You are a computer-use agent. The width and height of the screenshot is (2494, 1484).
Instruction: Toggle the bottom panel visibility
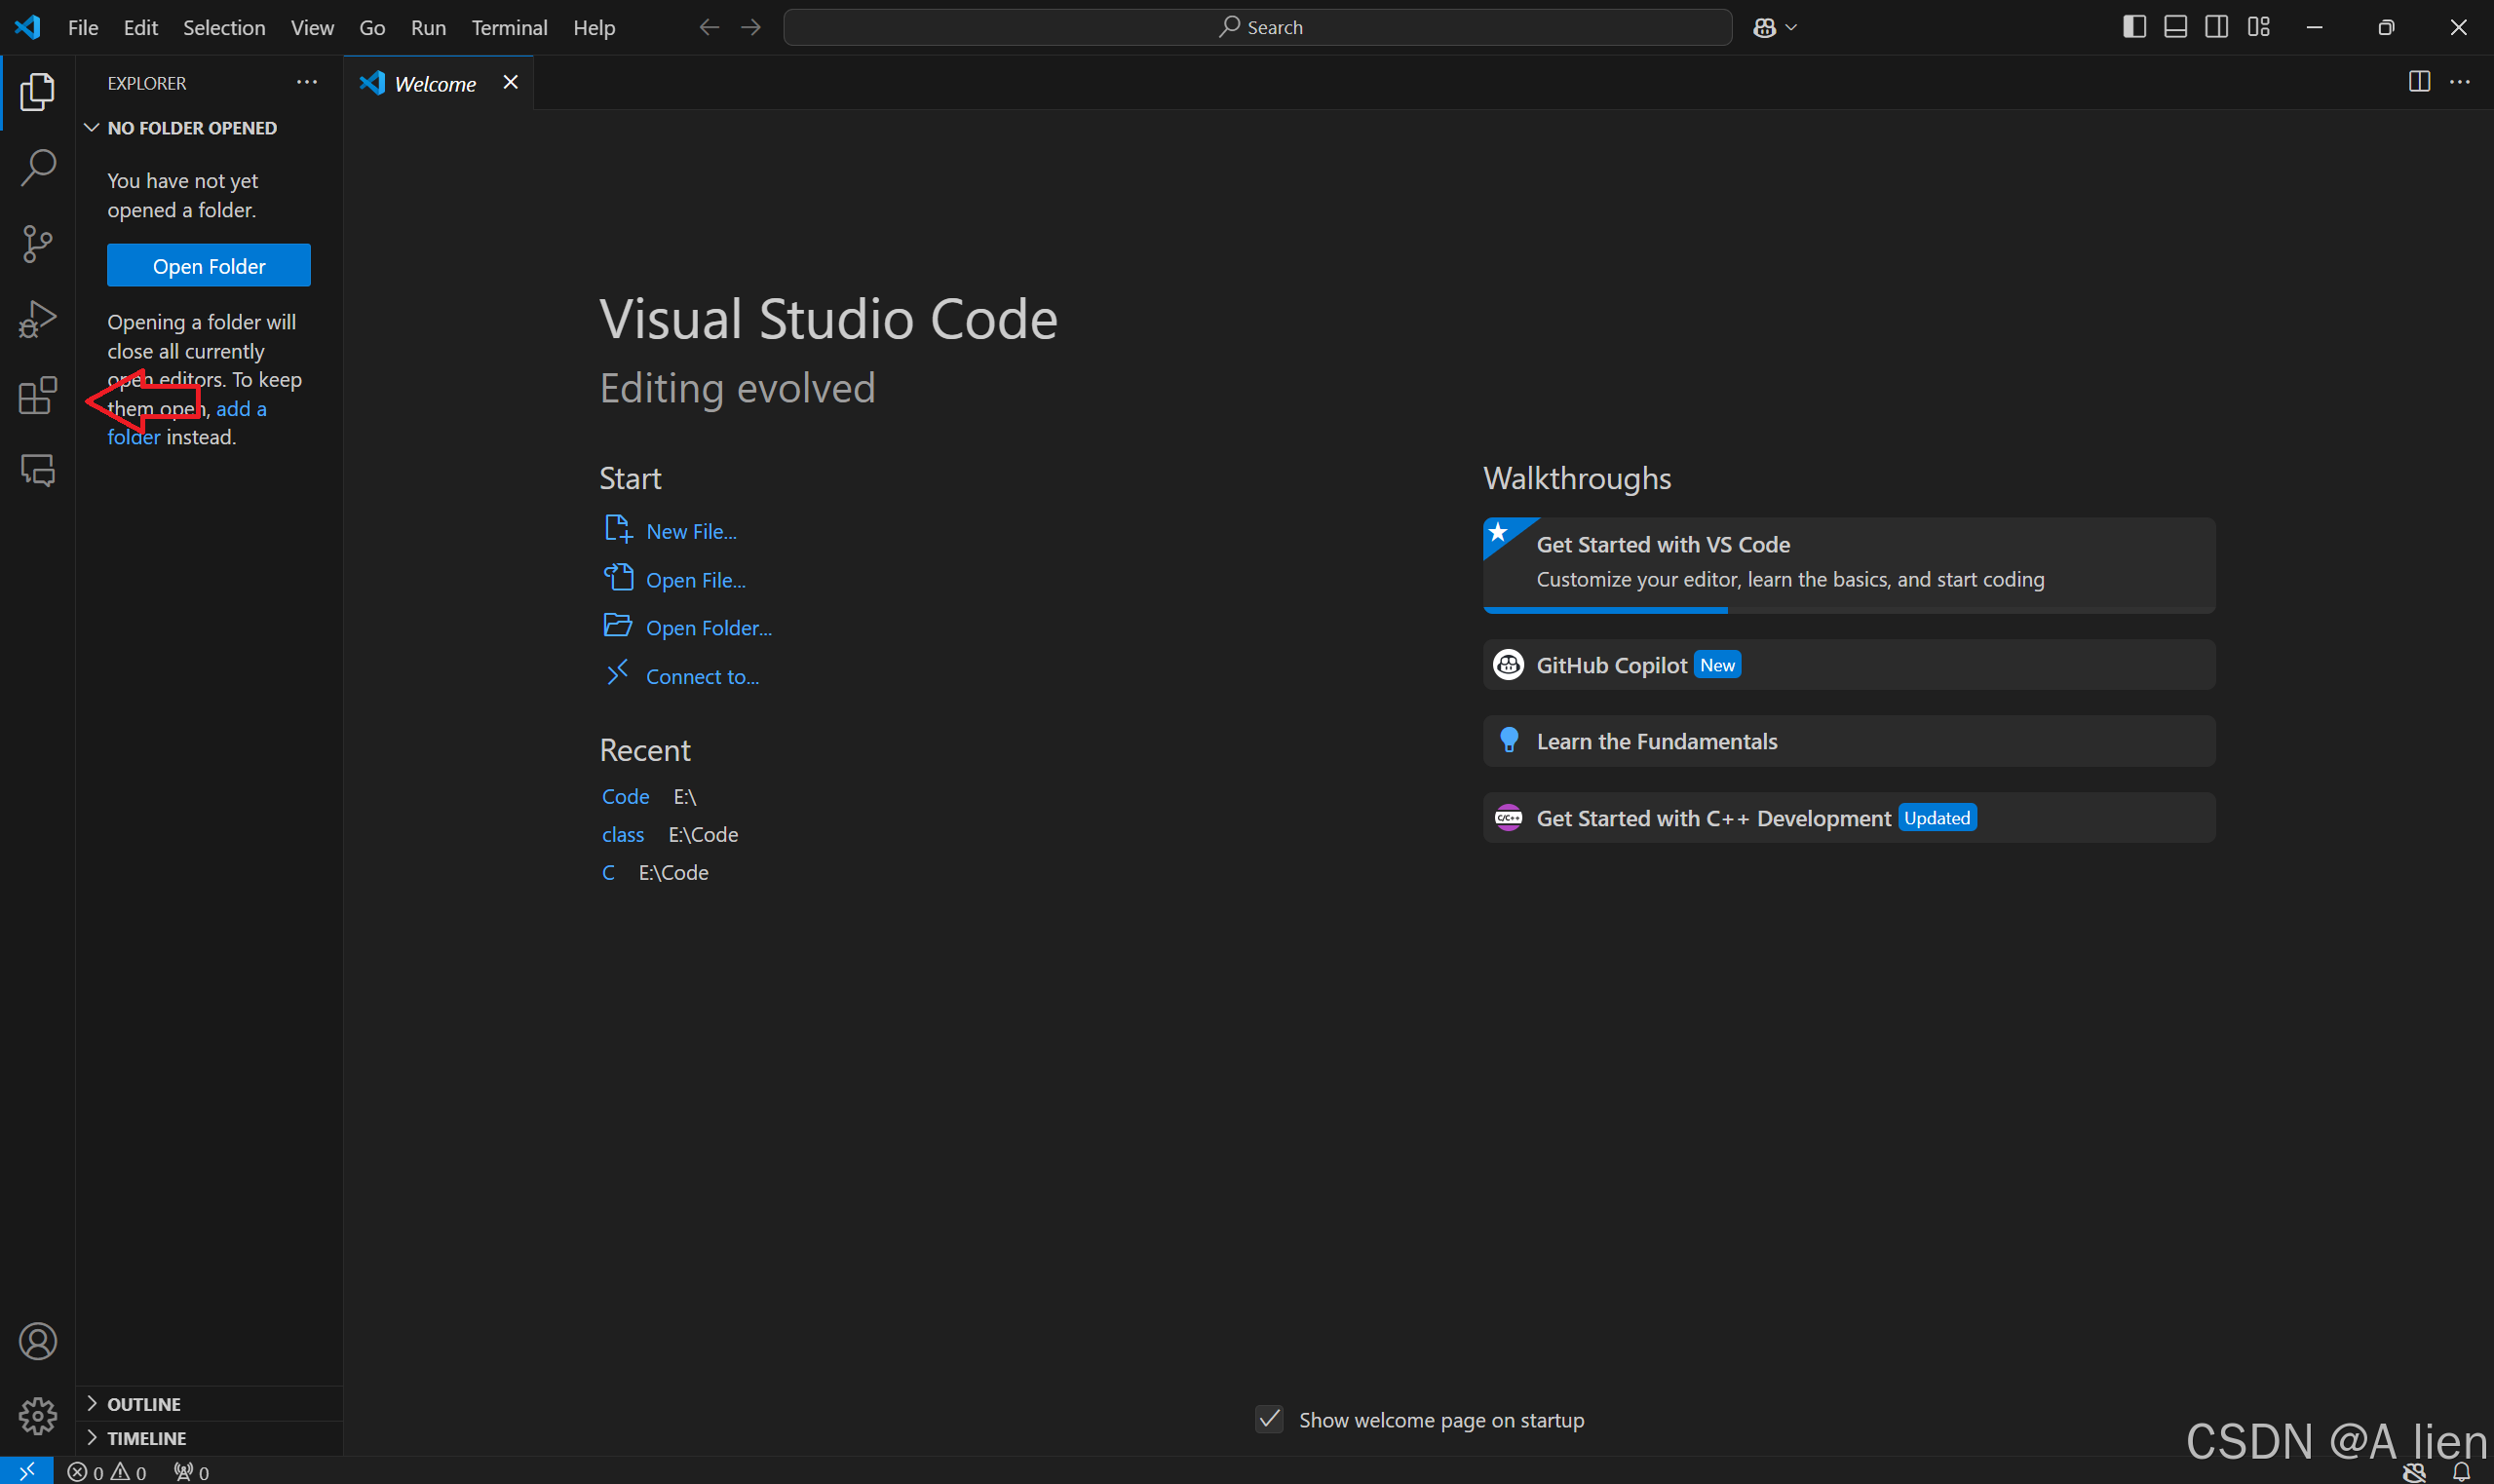click(2175, 27)
